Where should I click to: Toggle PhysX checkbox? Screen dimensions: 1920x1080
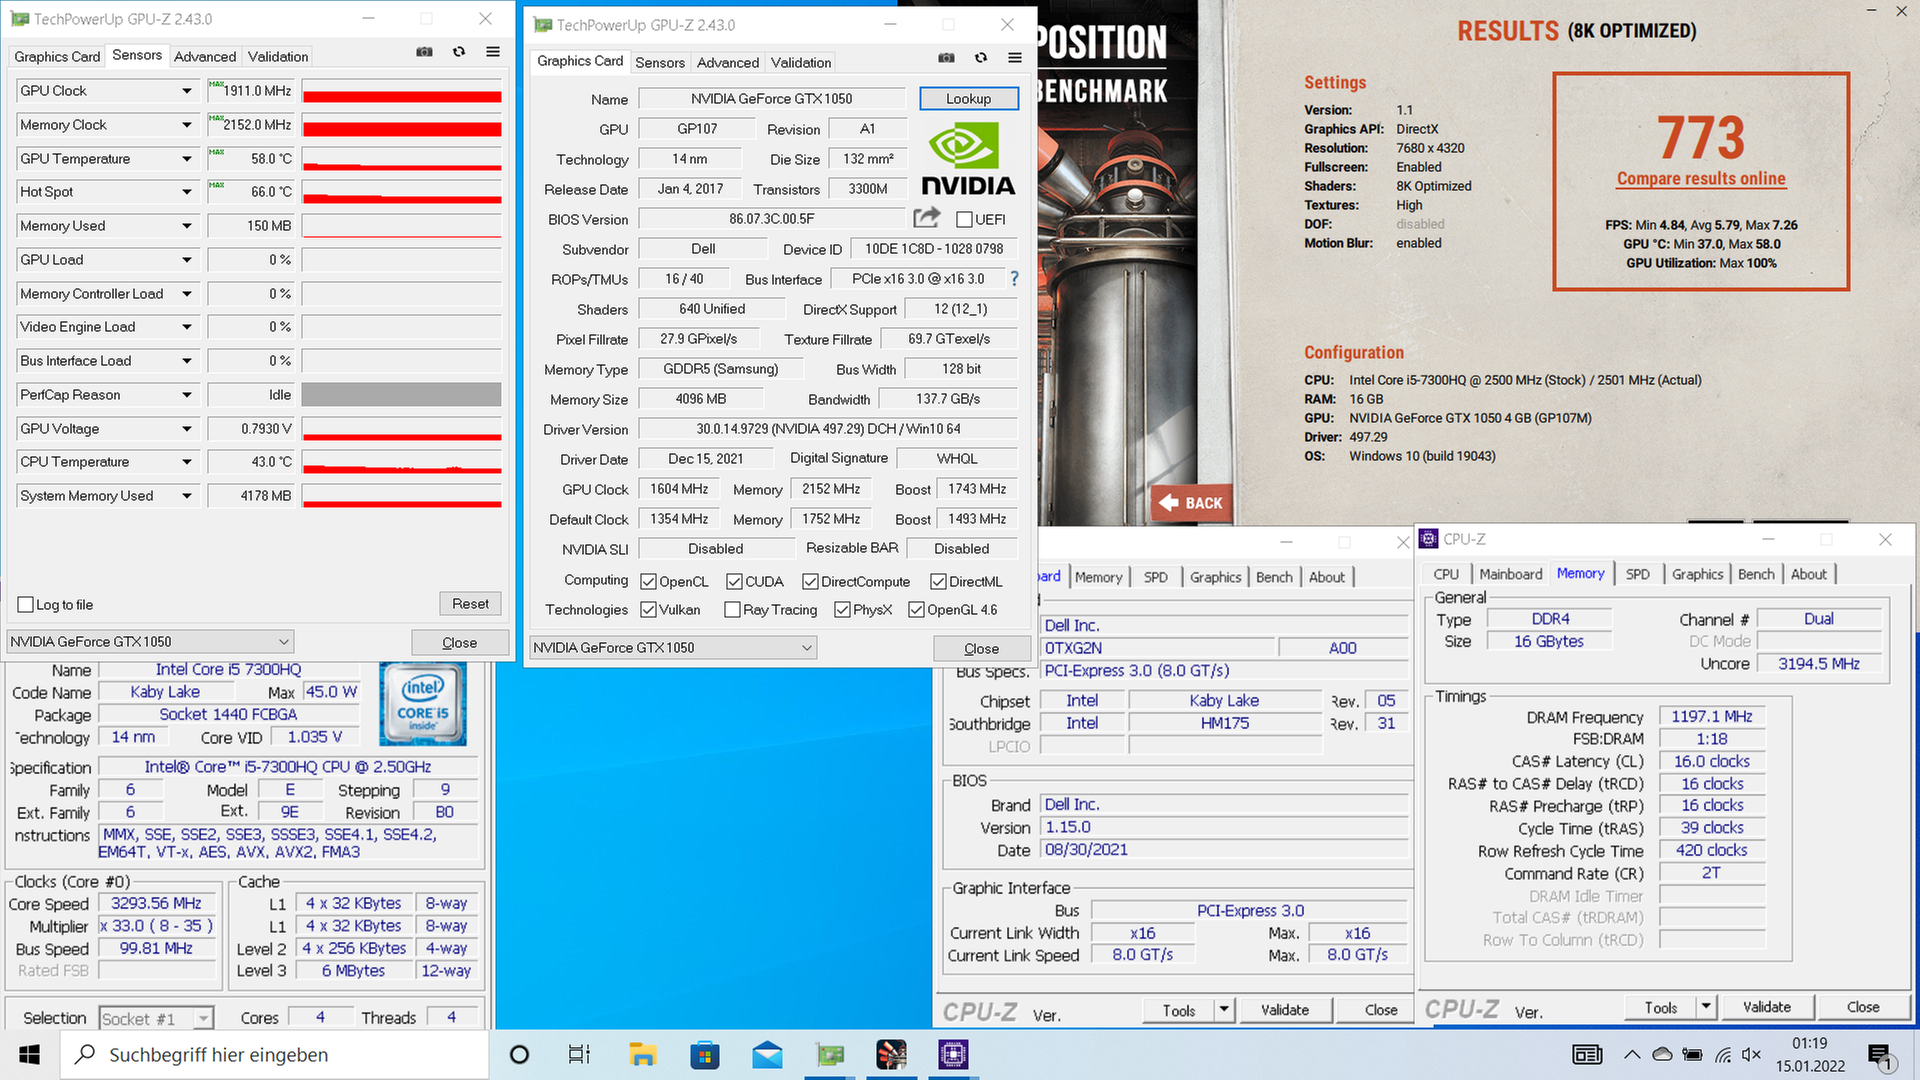click(842, 610)
